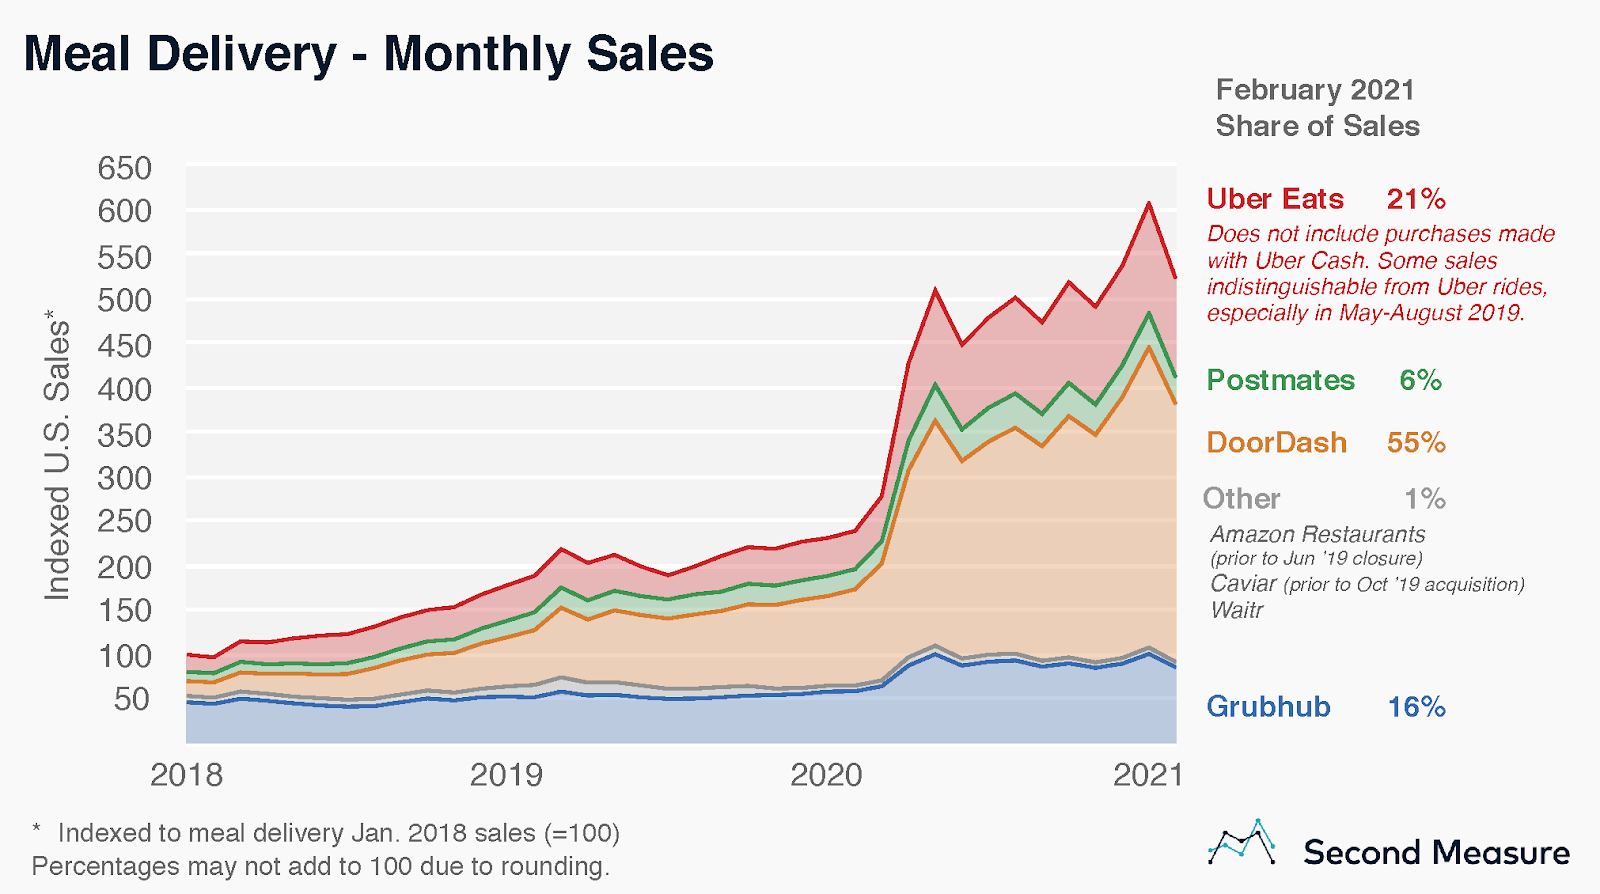Select the Postmates legend label
Viewport: 1600px width, 894px height.
pyautogui.click(x=1281, y=380)
